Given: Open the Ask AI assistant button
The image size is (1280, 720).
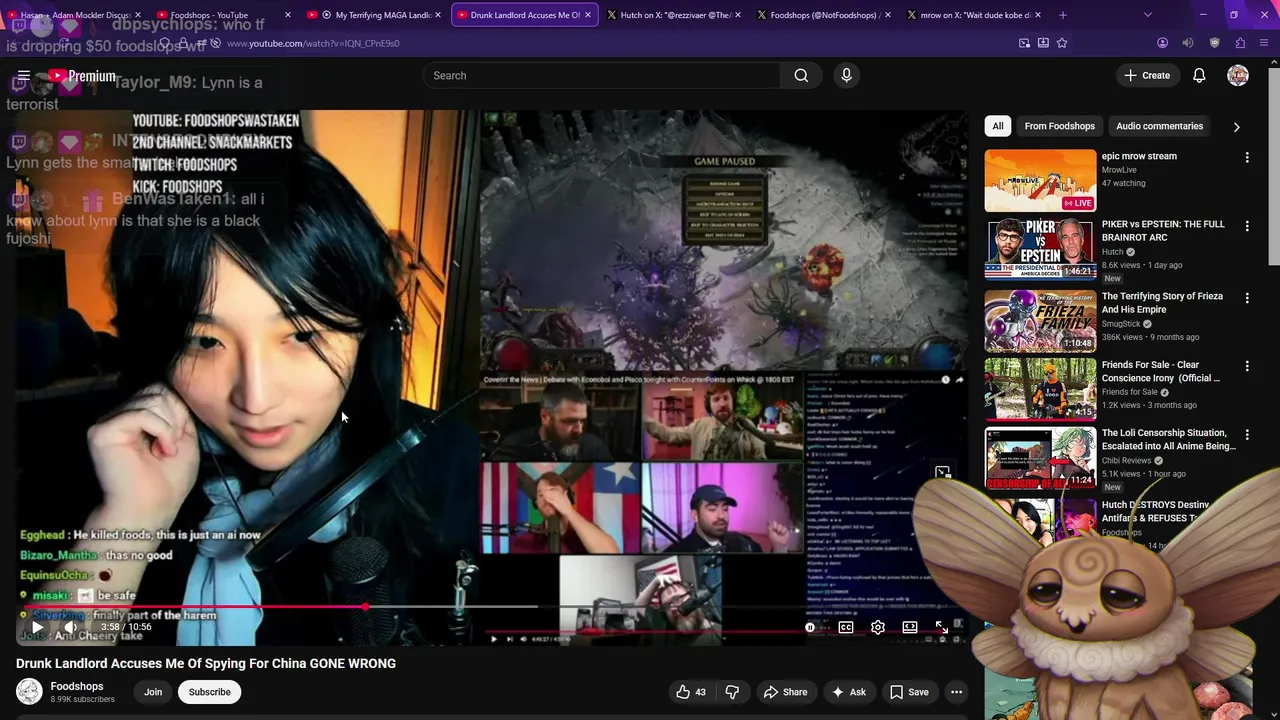Looking at the screenshot, I should 848,692.
